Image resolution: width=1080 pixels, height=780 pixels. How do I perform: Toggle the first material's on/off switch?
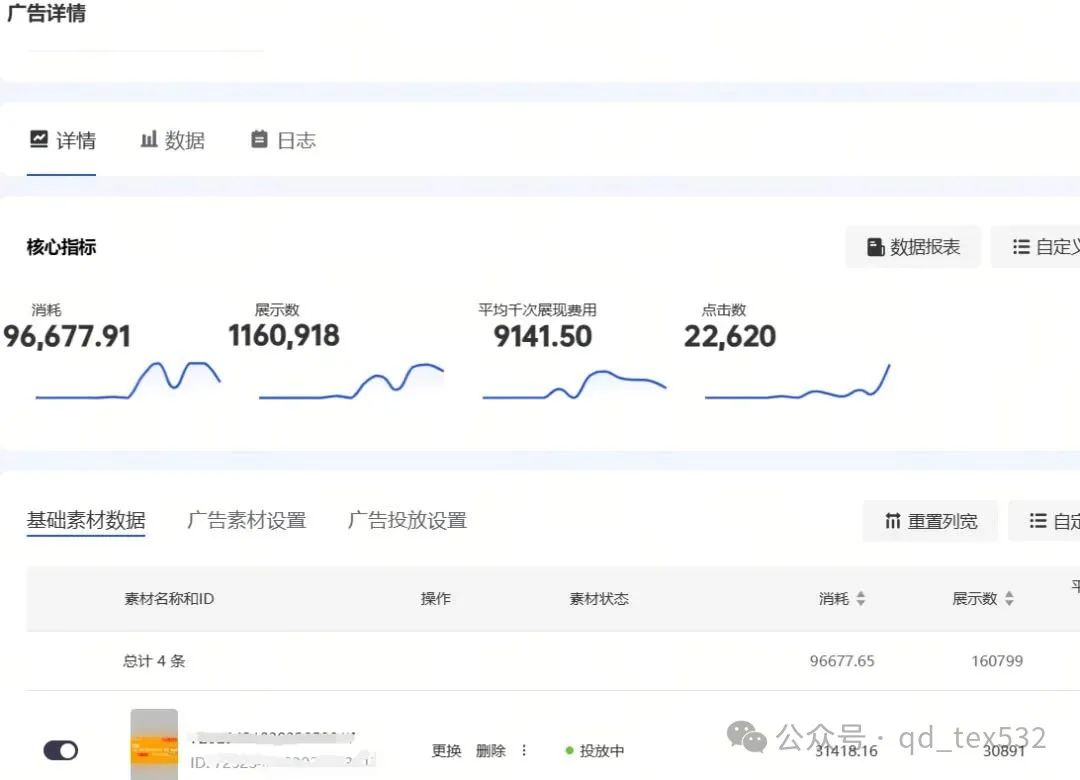click(x=61, y=750)
